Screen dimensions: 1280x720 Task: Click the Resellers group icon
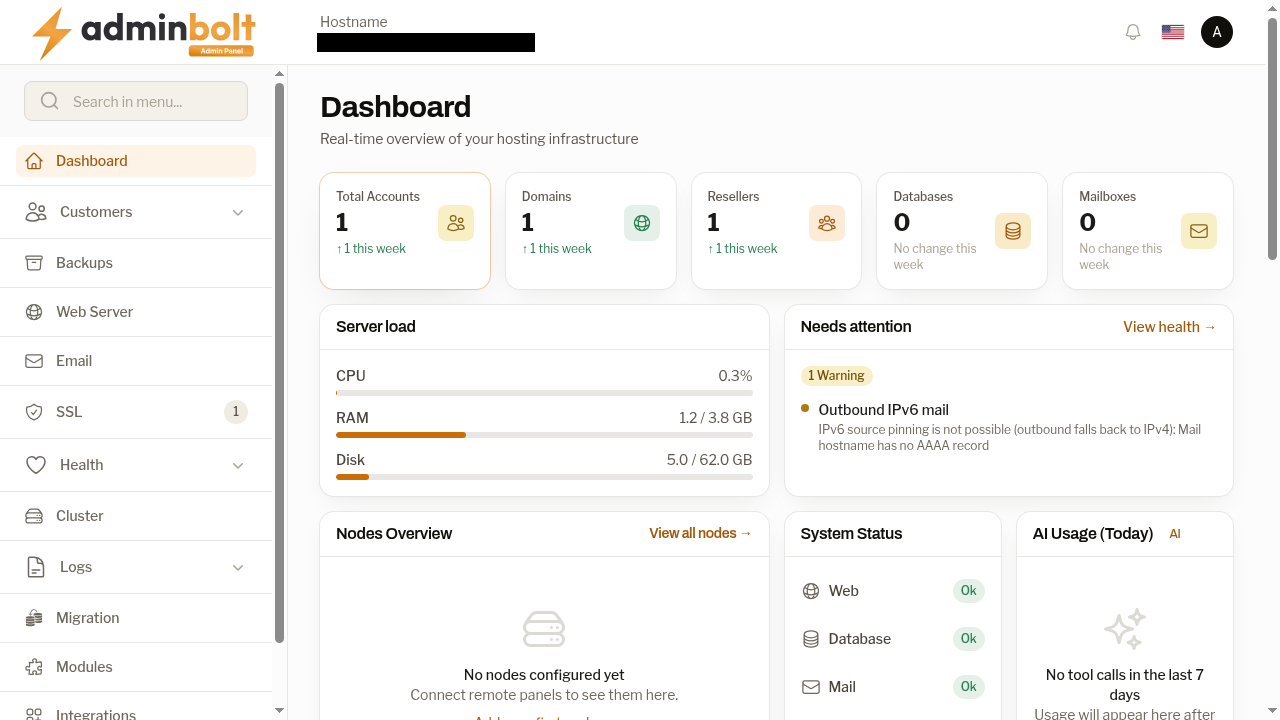827,223
